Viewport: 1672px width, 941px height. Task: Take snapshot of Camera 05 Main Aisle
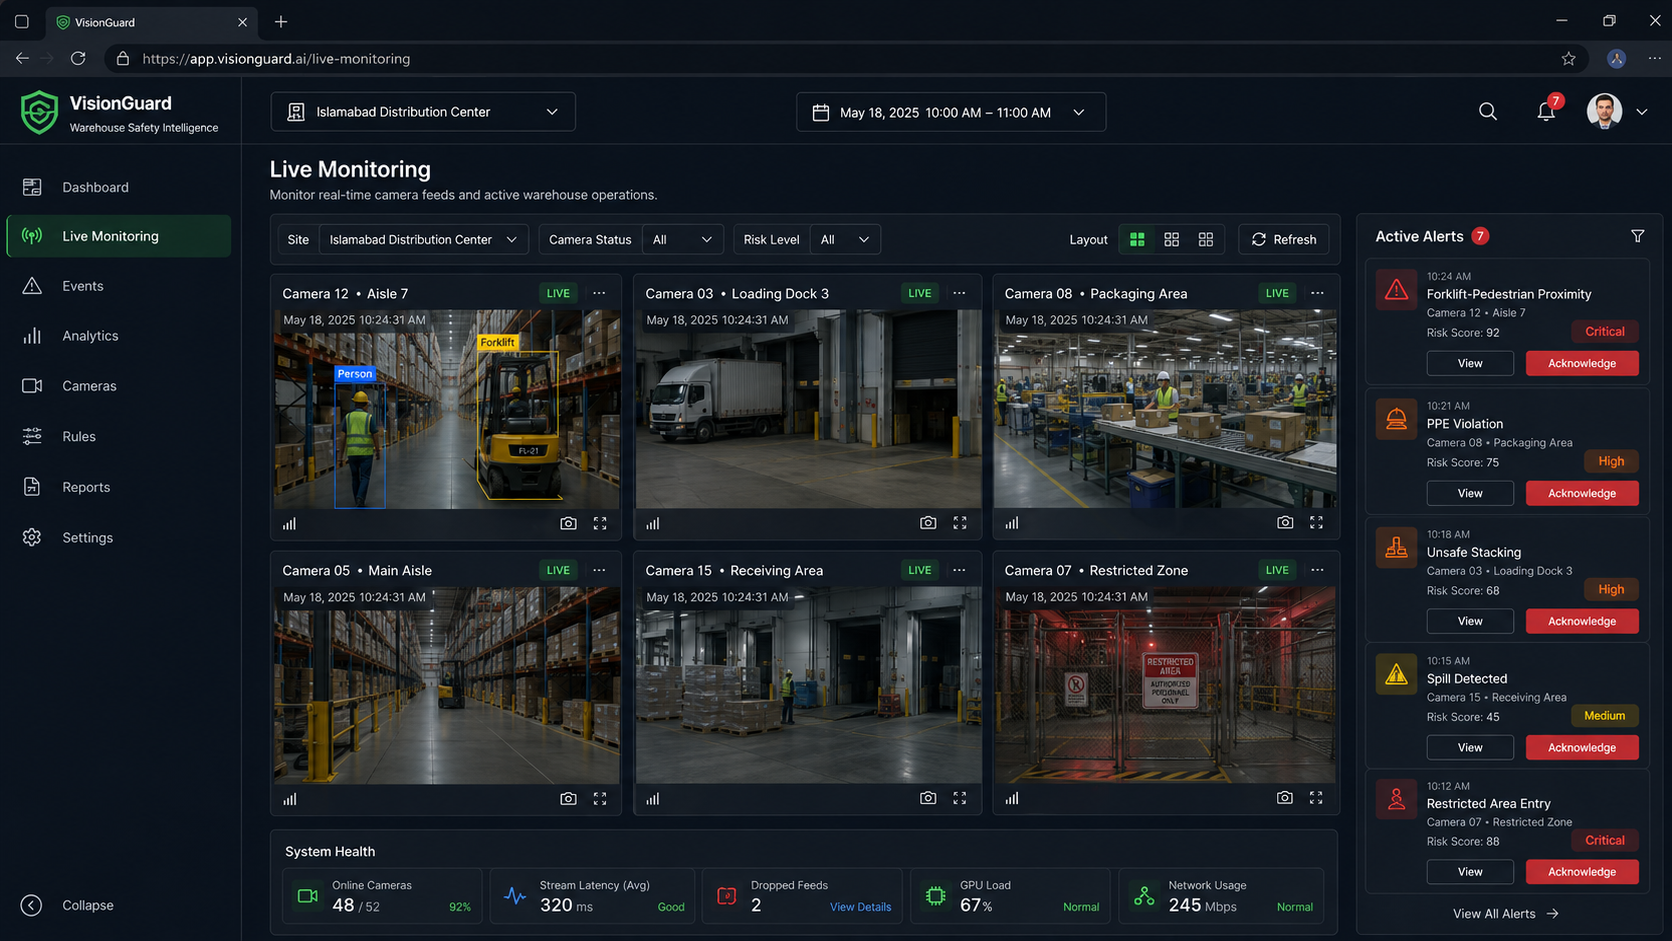pyautogui.click(x=568, y=798)
